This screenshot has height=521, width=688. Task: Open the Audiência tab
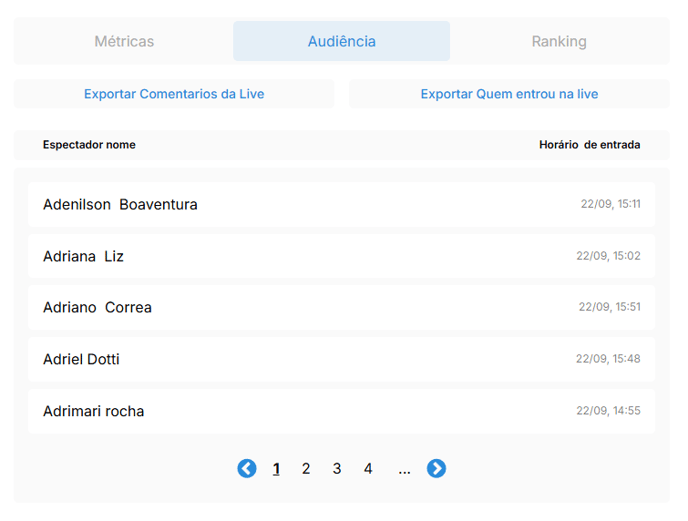click(341, 41)
